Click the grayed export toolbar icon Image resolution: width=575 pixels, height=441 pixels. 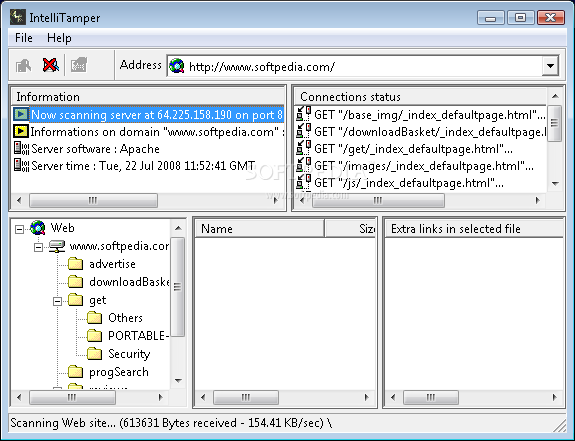[79, 65]
